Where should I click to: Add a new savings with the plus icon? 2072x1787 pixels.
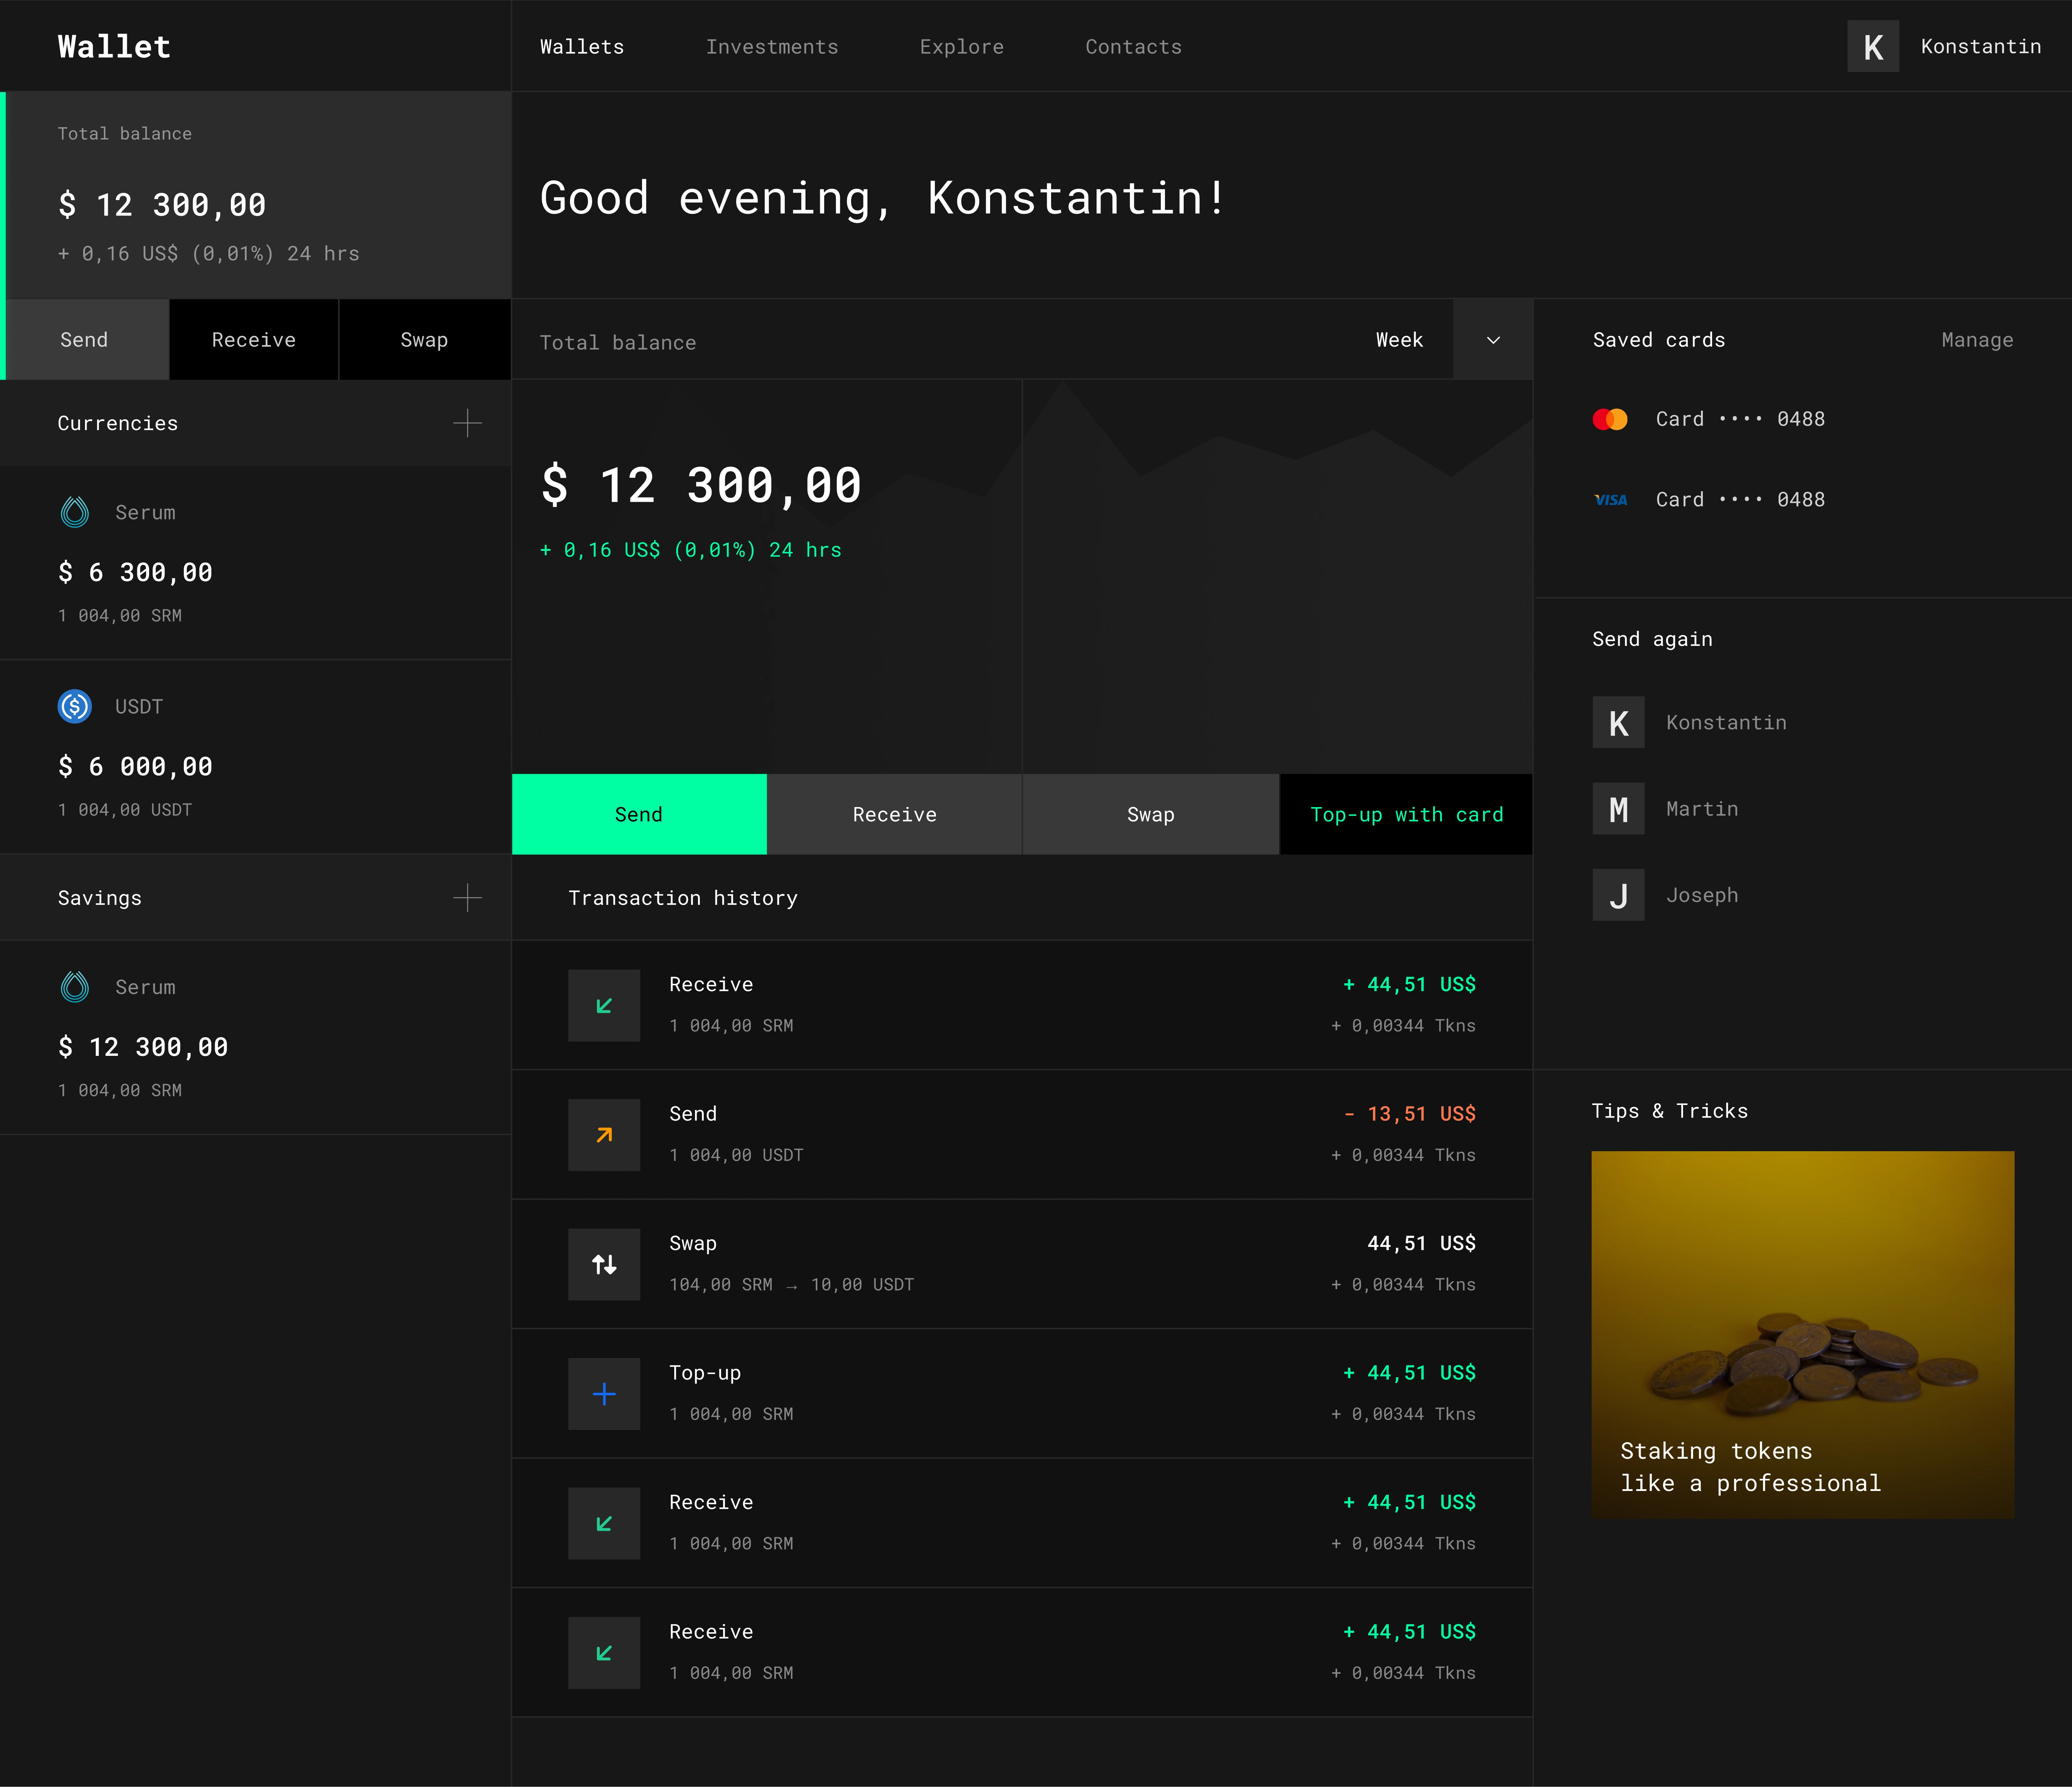[x=467, y=898]
